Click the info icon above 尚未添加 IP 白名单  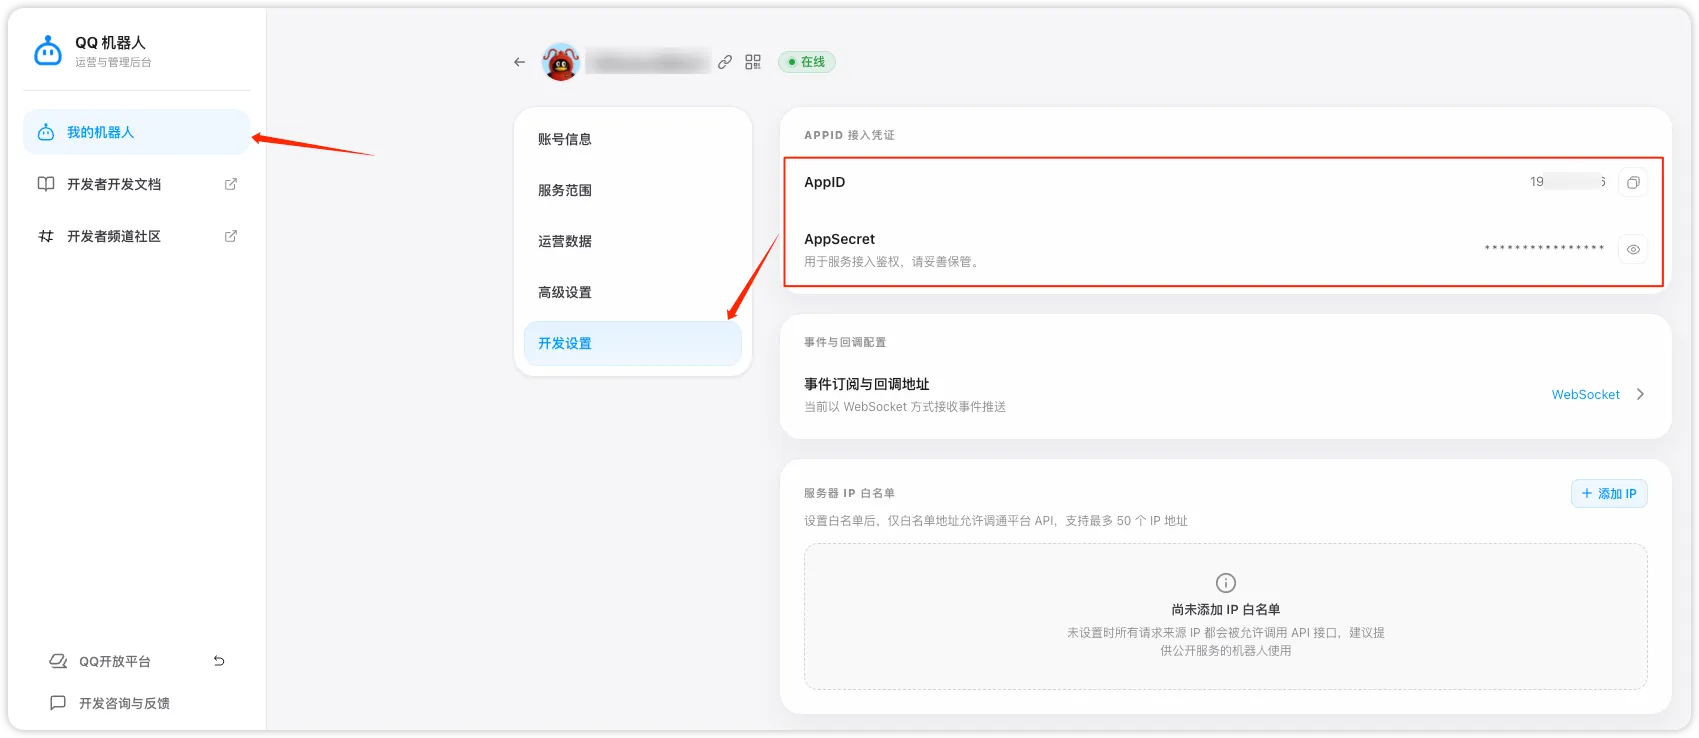click(1226, 583)
